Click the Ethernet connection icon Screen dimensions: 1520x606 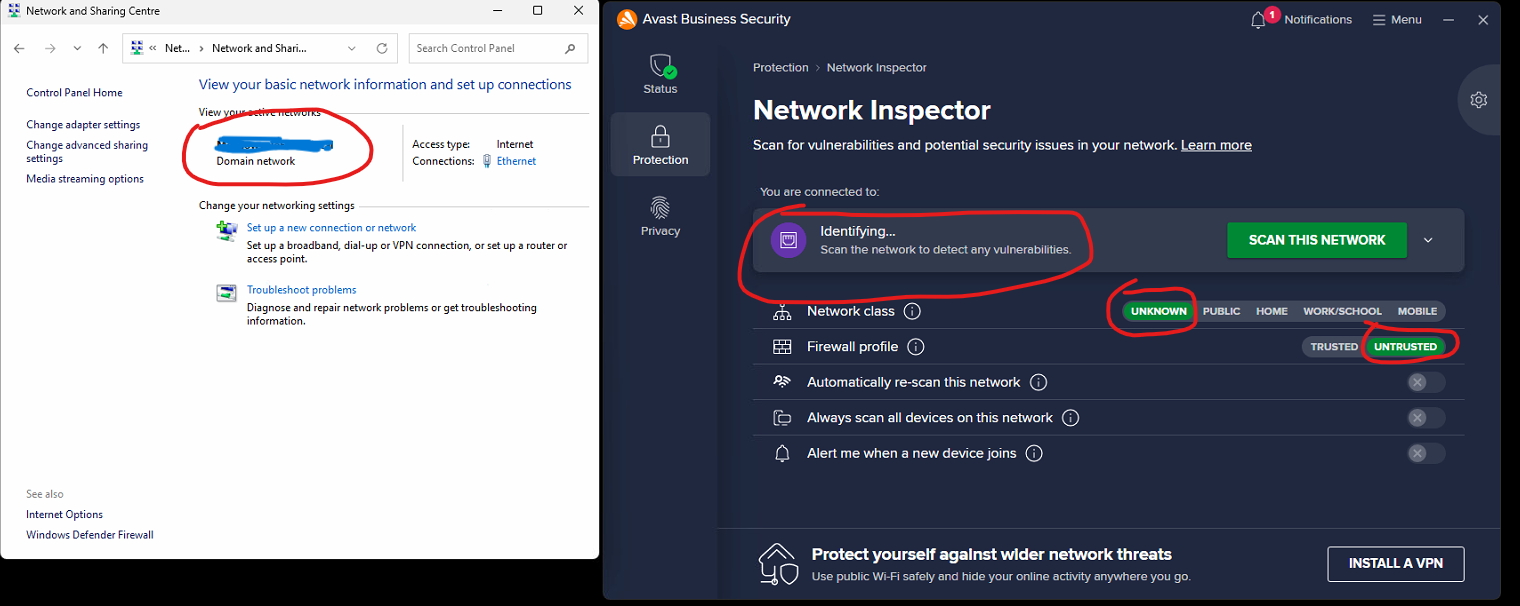pyautogui.click(x=487, y=161)
